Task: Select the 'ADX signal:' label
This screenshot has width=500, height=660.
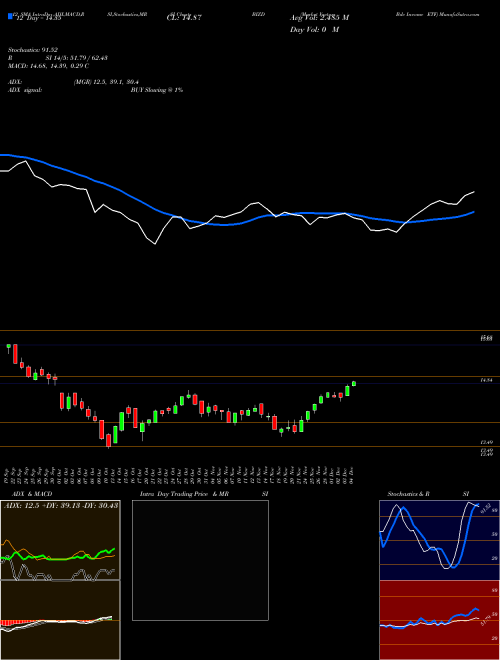Action: [x=25, y=90]
